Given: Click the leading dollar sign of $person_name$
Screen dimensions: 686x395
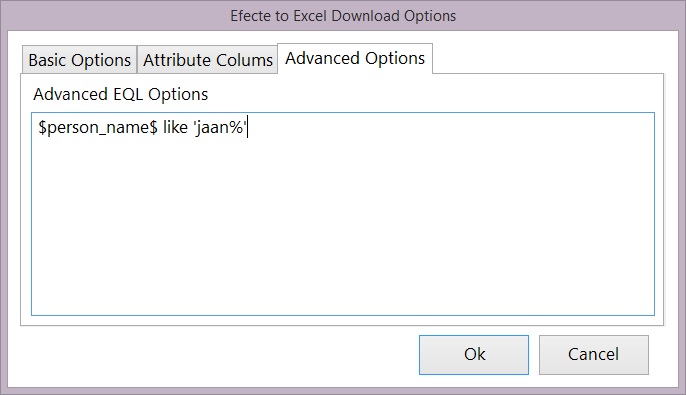Looking at the screenshot, I should 42,127.
